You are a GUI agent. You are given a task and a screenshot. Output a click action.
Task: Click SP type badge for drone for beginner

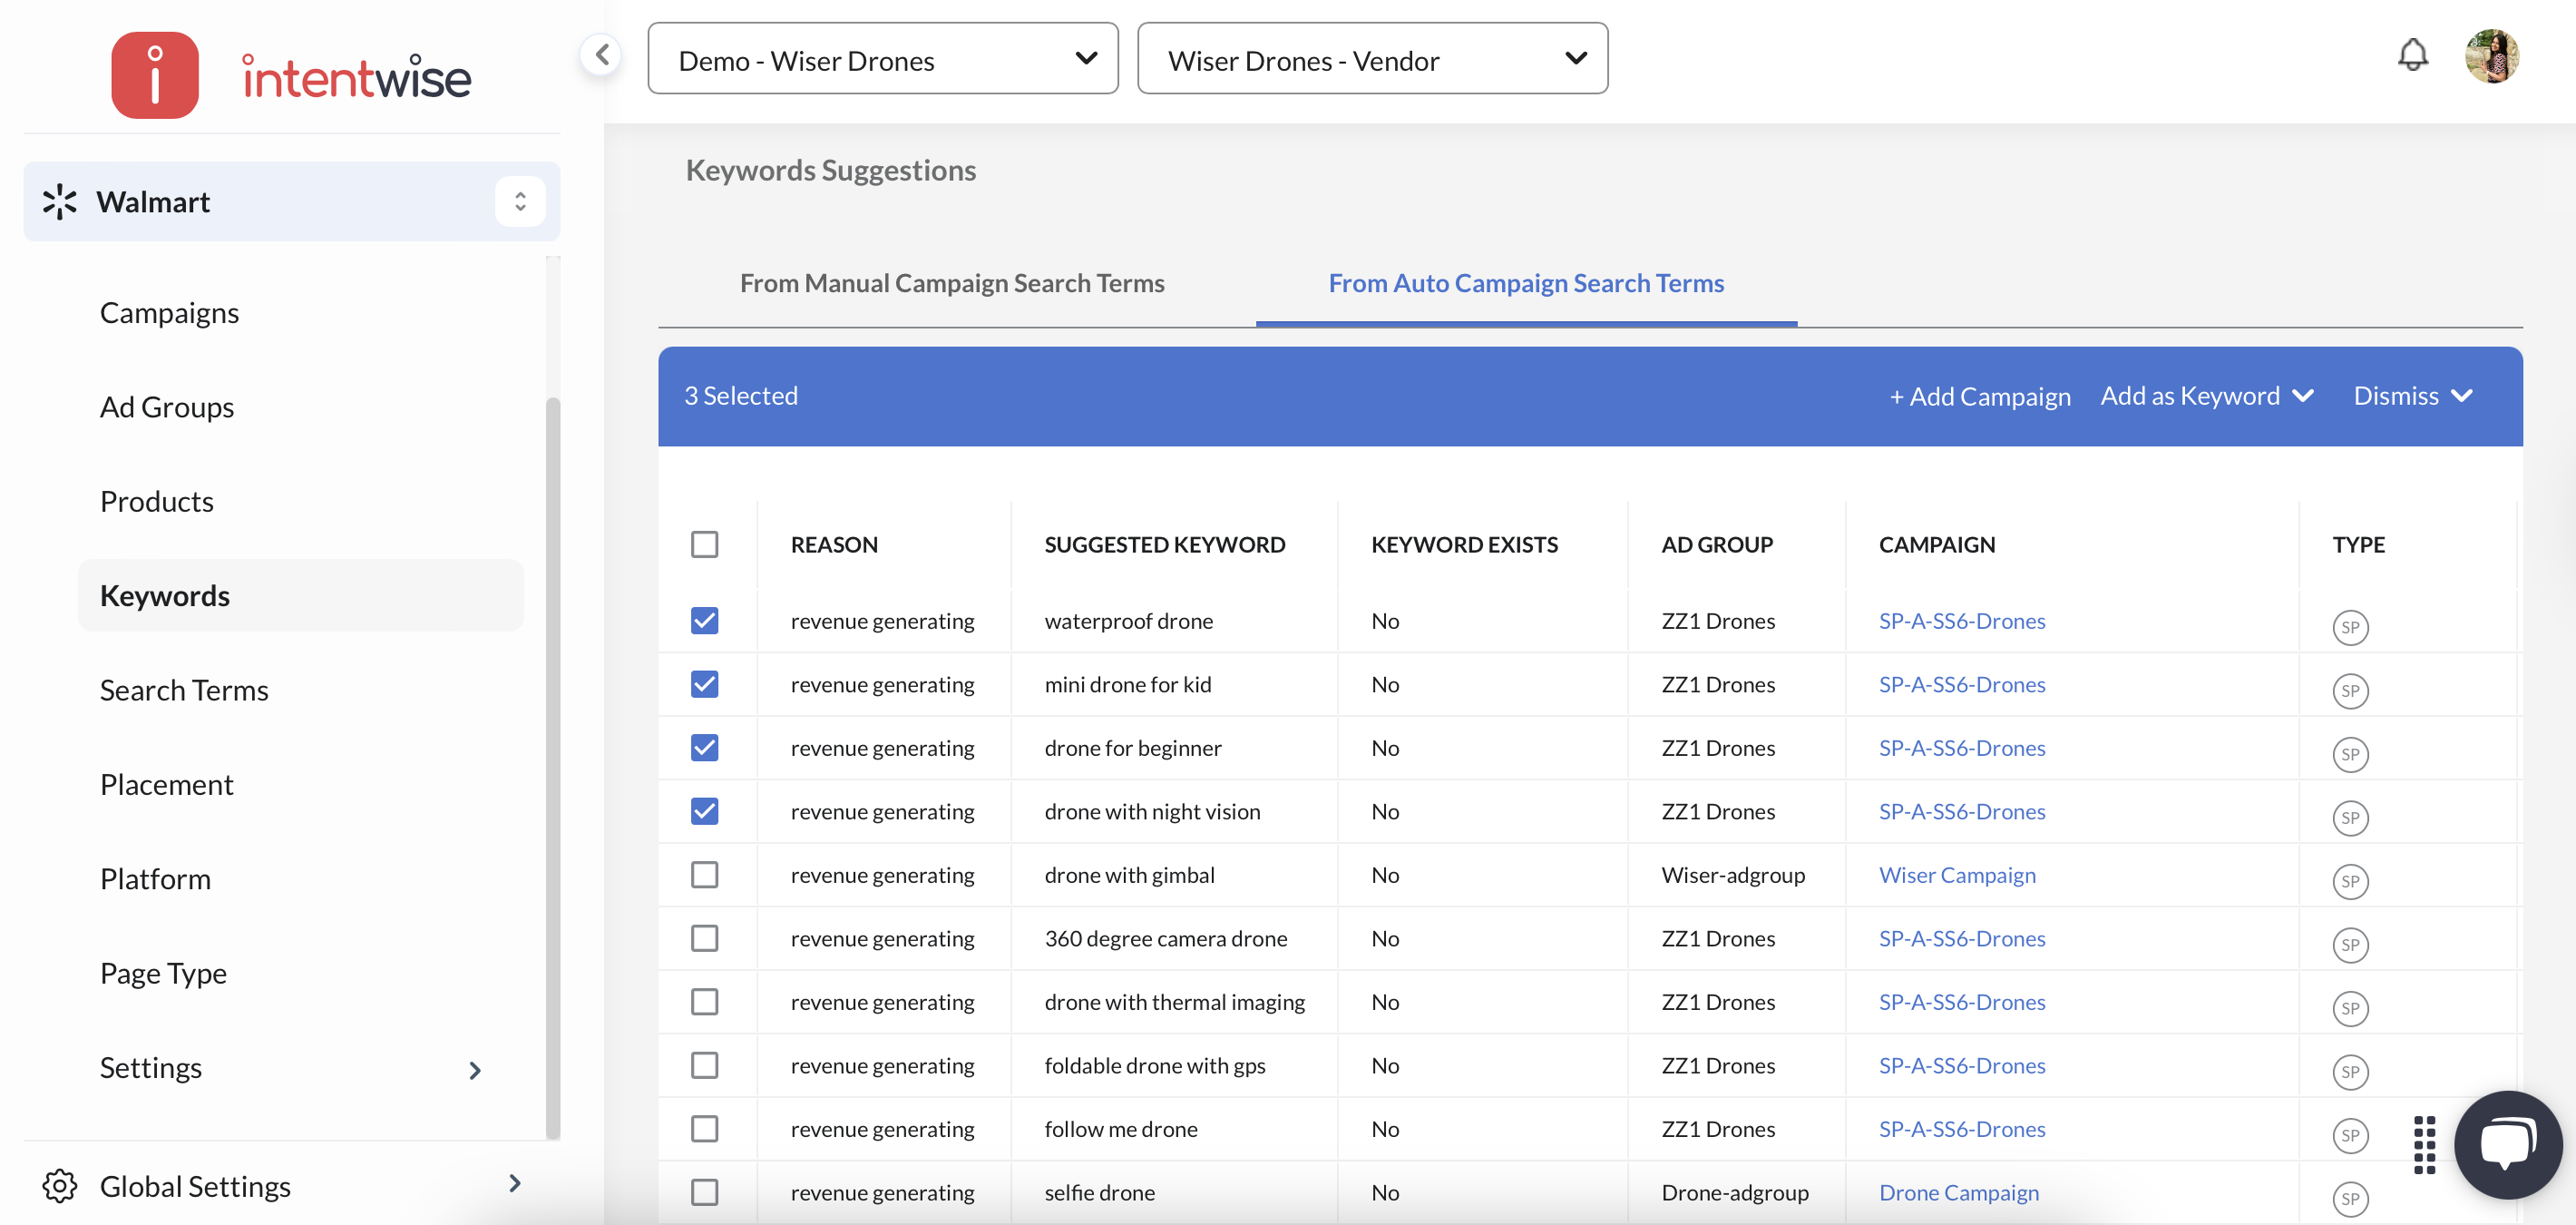(x=2350, y=754)
